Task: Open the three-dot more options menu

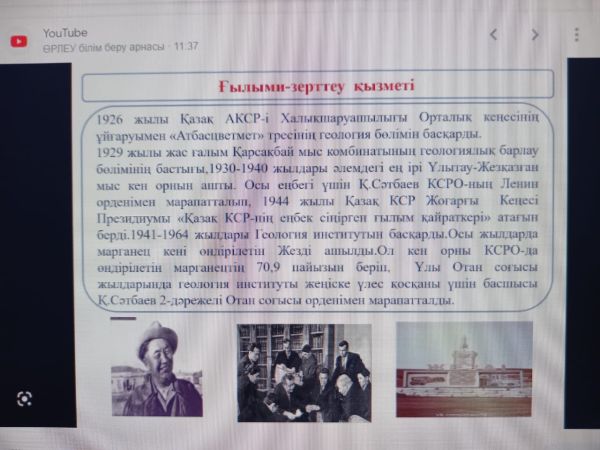Action: 577,35
